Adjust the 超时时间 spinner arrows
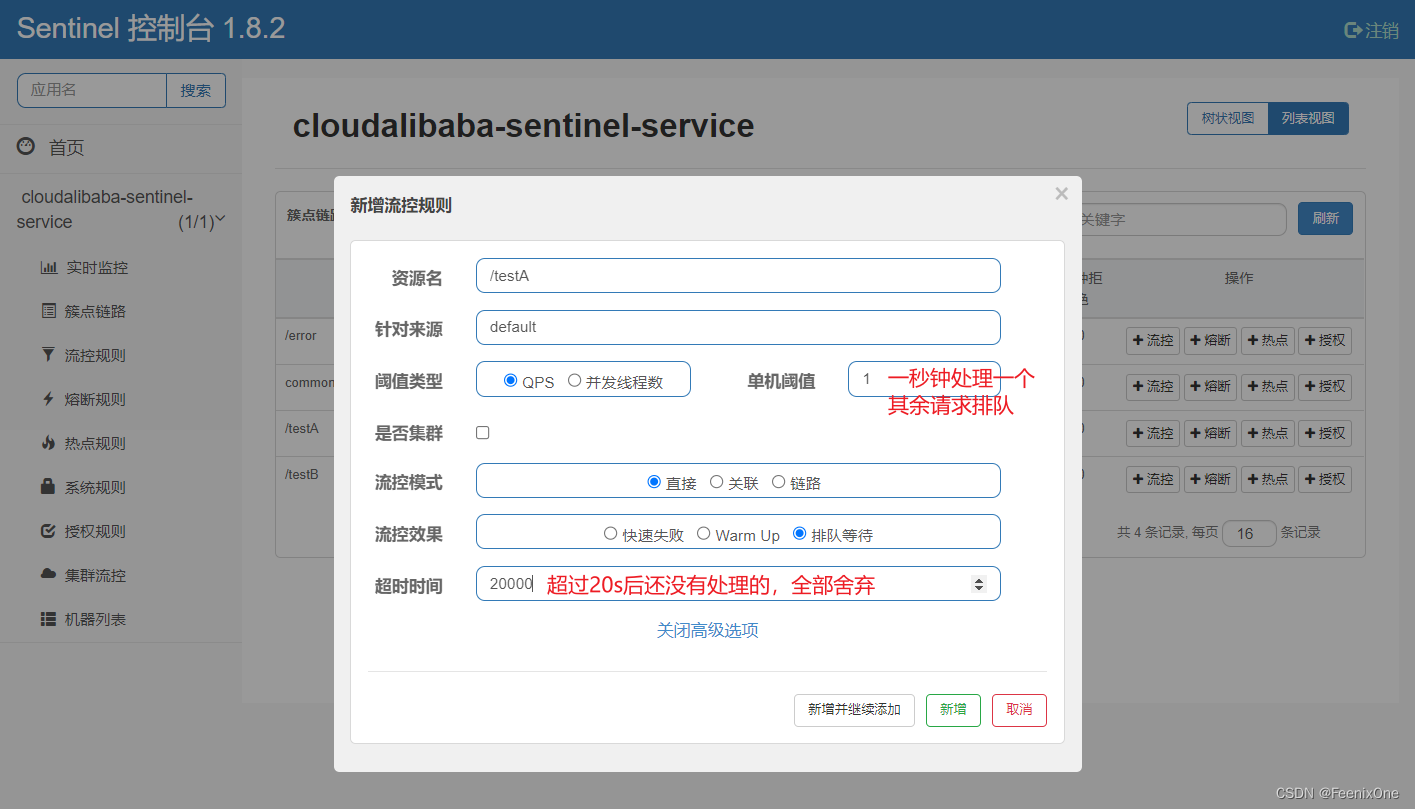1415x809 pixels. tap(979, 584)
